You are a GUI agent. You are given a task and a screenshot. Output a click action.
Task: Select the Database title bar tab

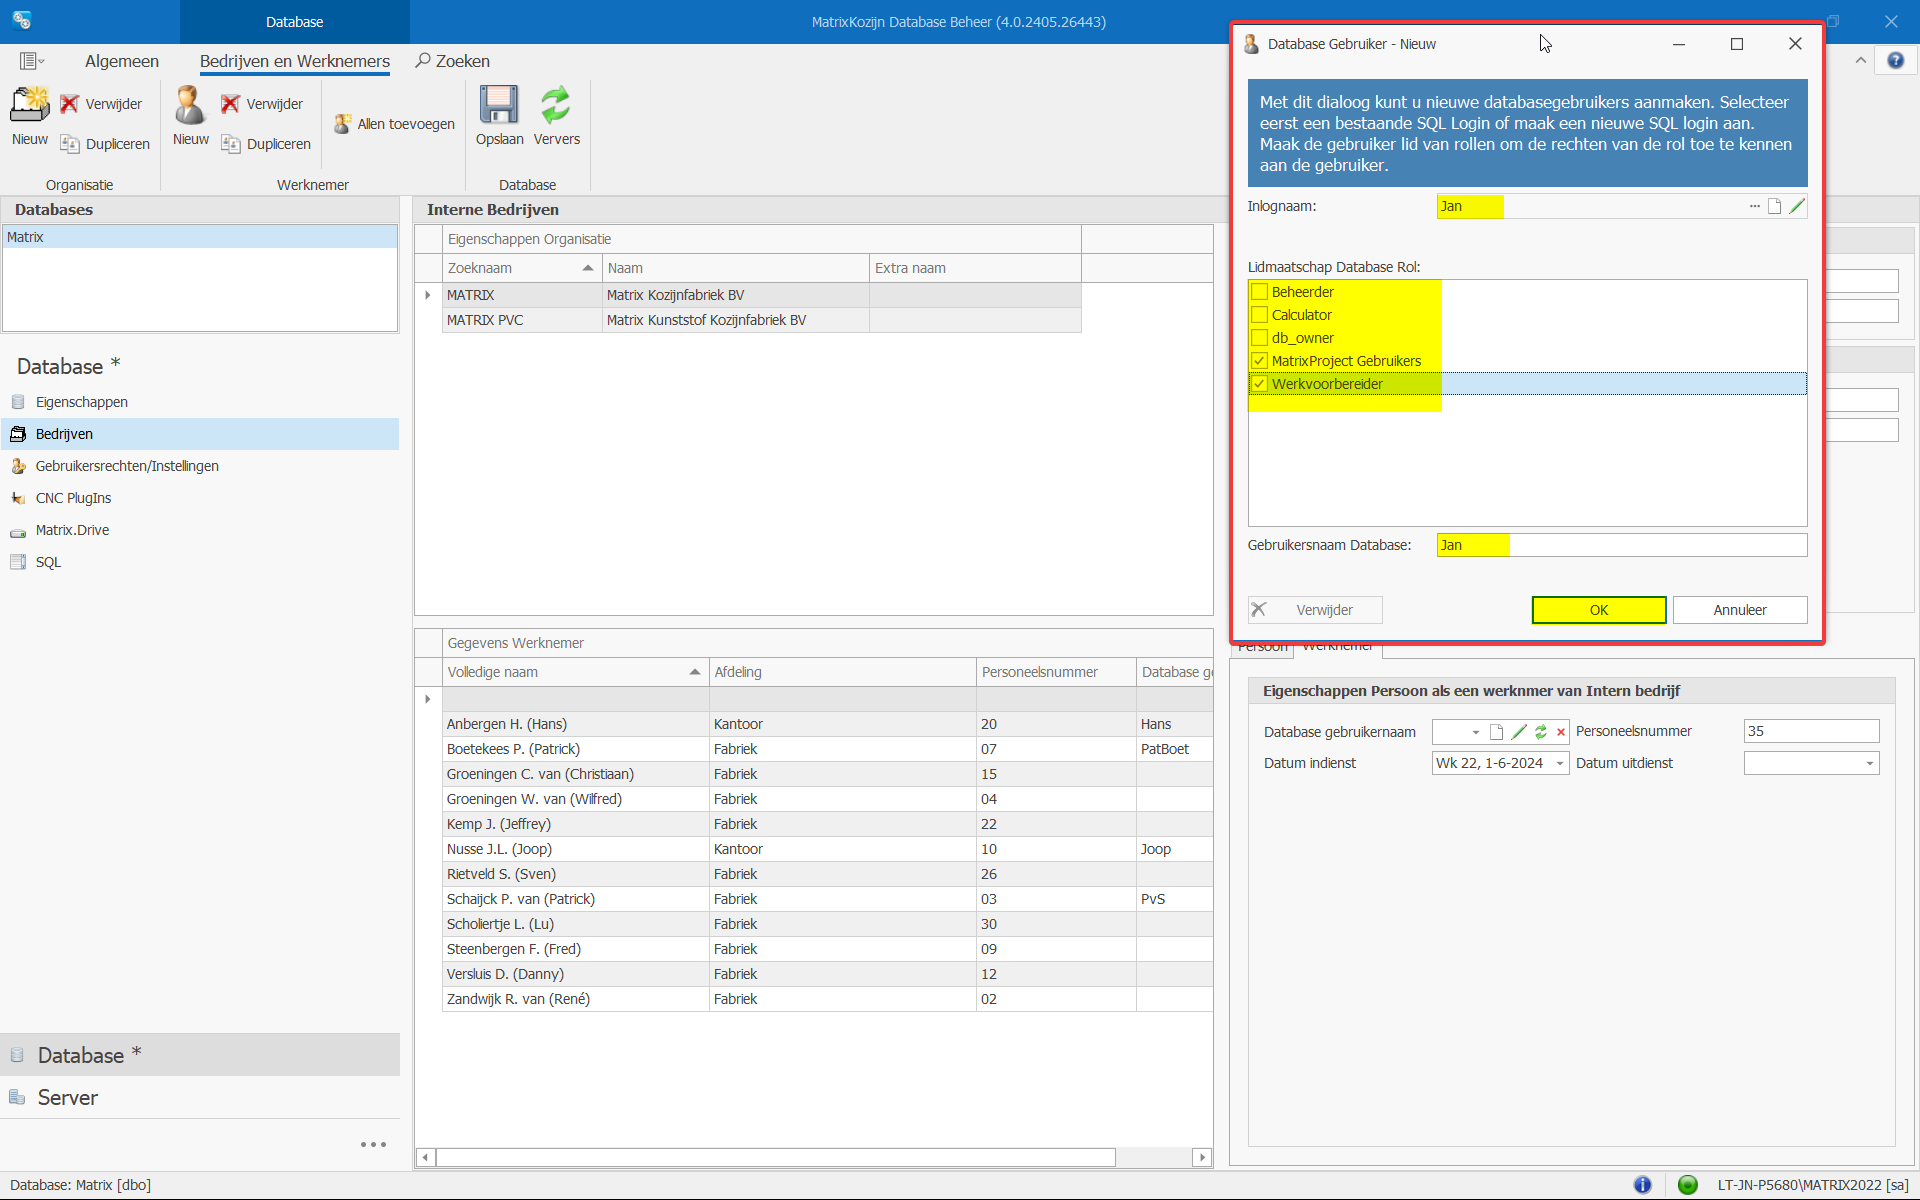click(295, 21)
